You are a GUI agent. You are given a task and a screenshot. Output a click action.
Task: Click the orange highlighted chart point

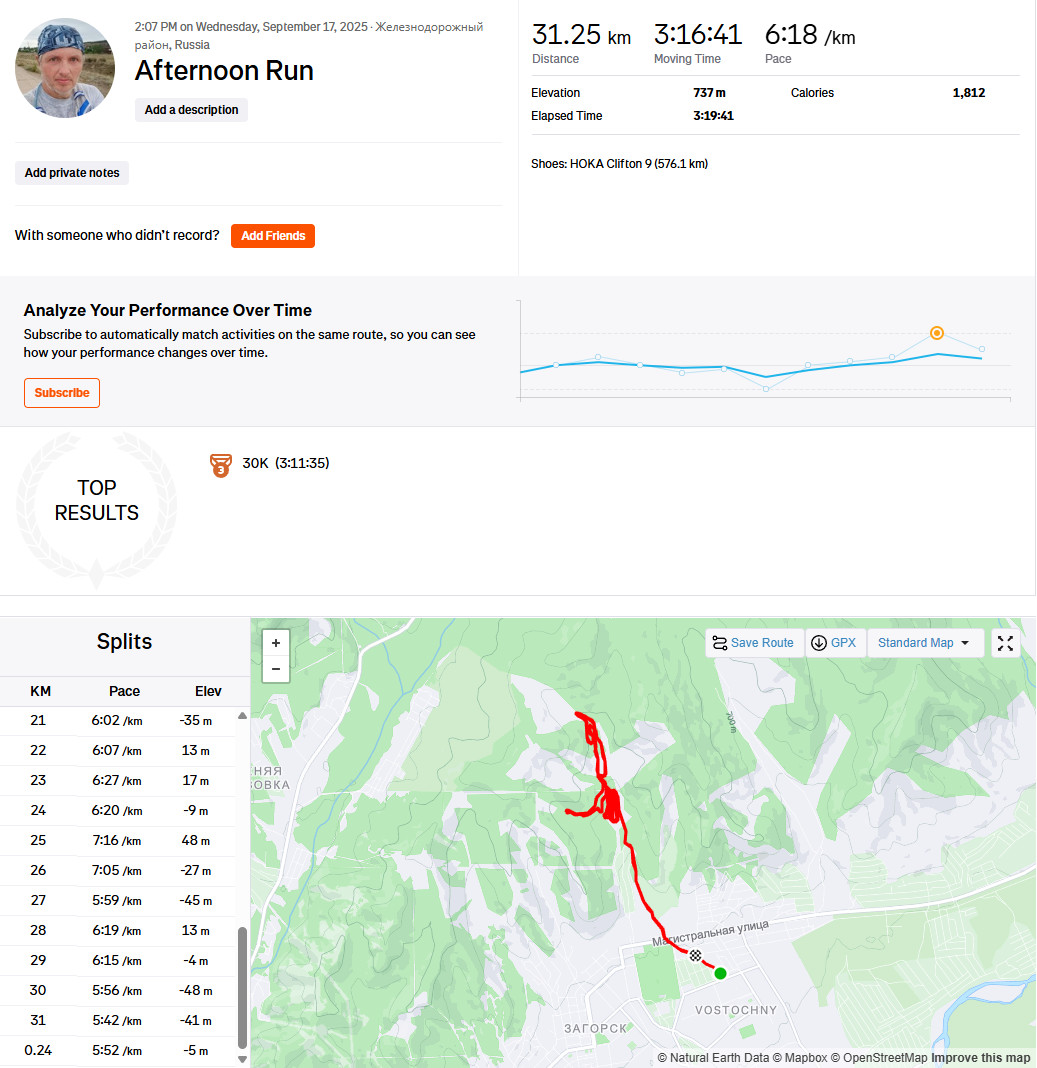[x=937, y=333]
